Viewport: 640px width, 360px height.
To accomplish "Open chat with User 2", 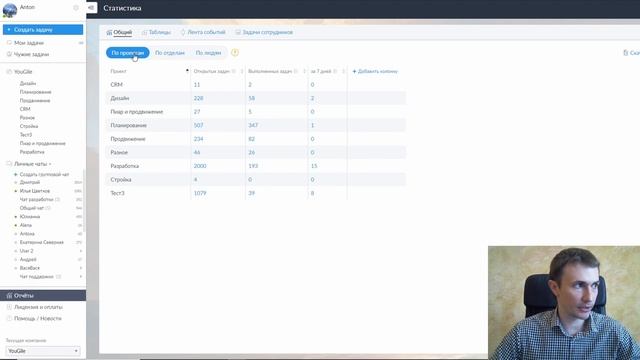I will (x=27, y=251).
